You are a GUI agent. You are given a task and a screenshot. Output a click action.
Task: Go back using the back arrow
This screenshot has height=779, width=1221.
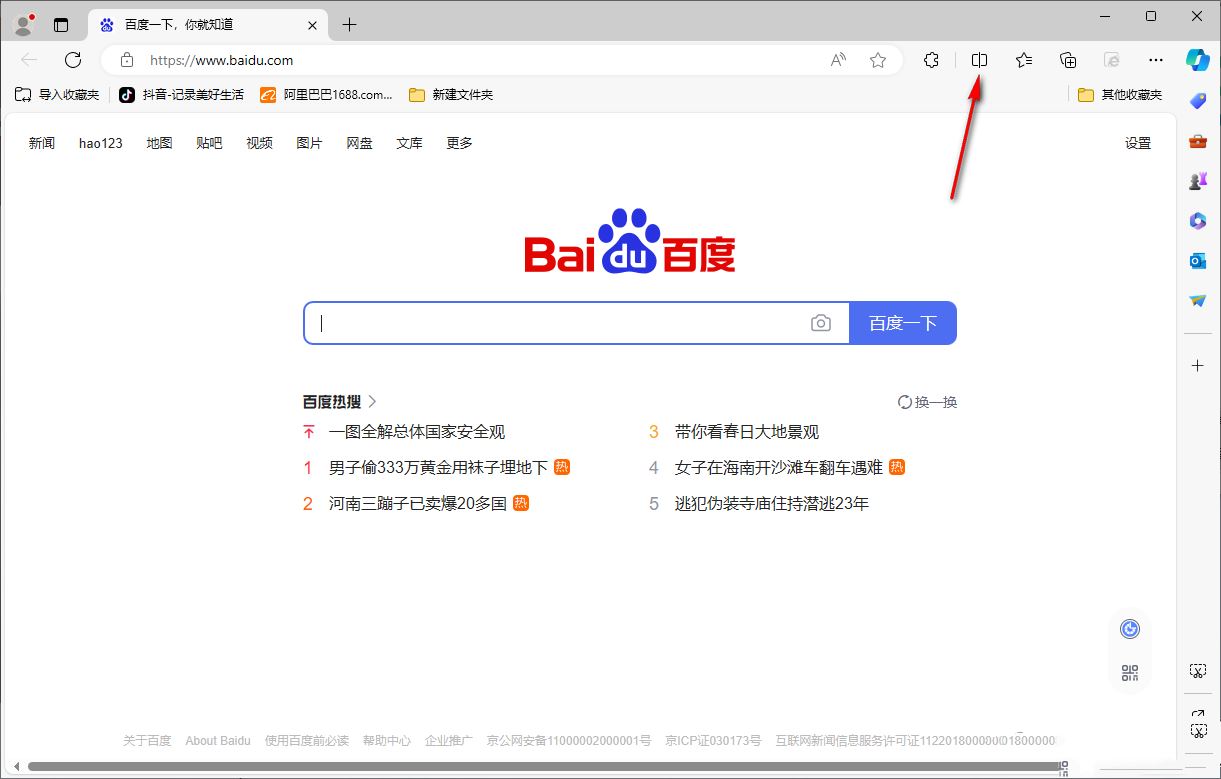(x=29, y=60)
